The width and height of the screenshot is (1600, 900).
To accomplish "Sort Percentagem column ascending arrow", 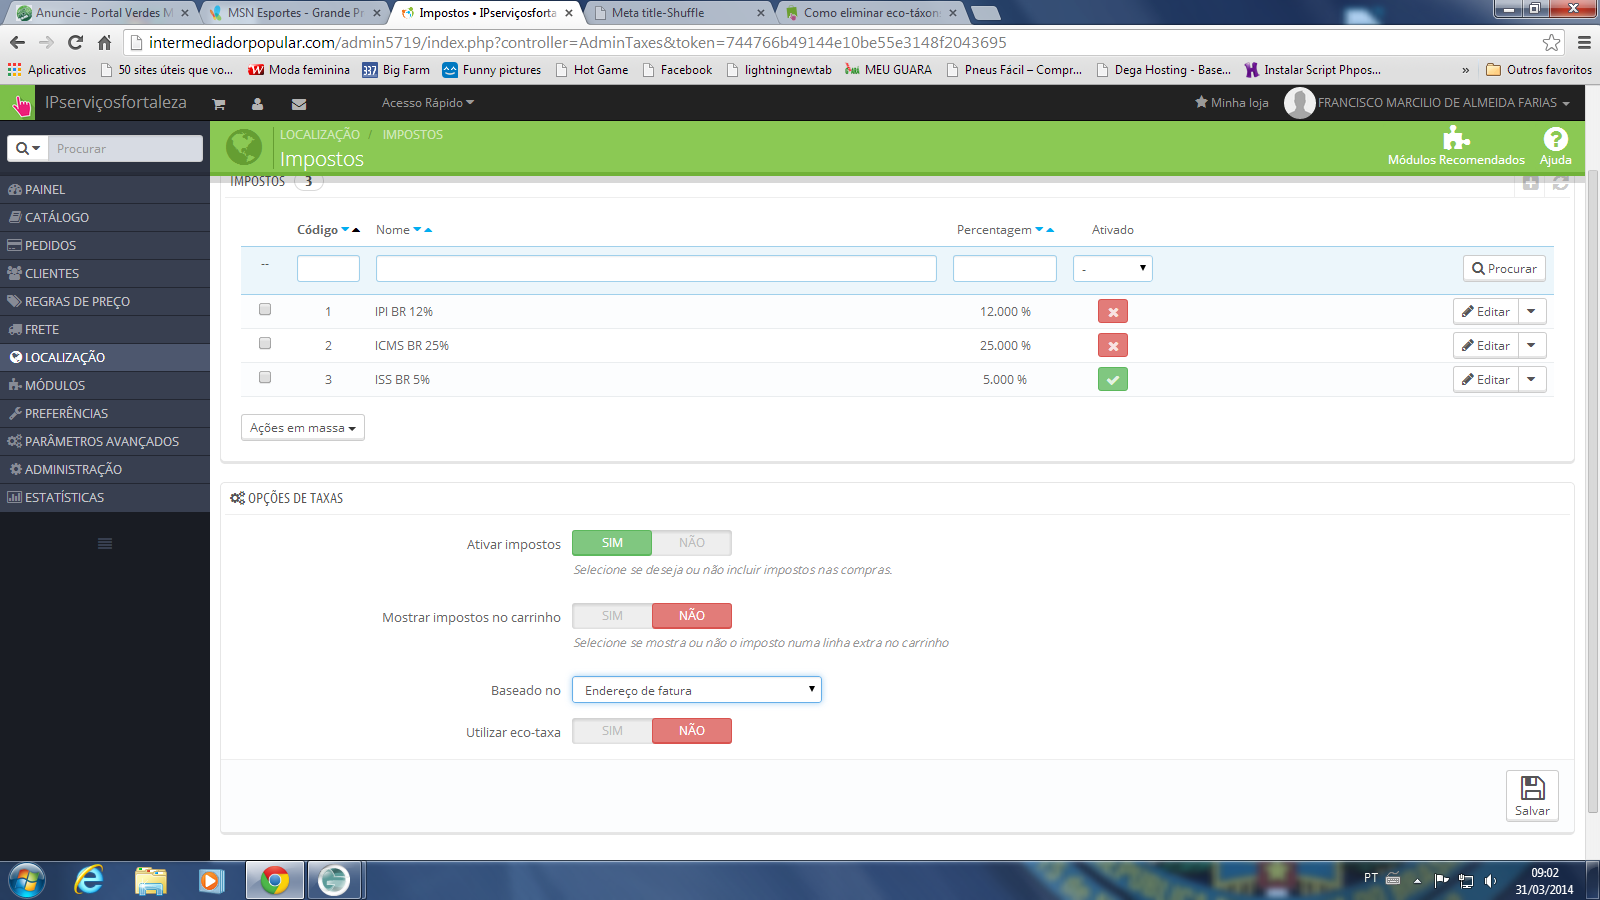I will [x=1050, y=230].
